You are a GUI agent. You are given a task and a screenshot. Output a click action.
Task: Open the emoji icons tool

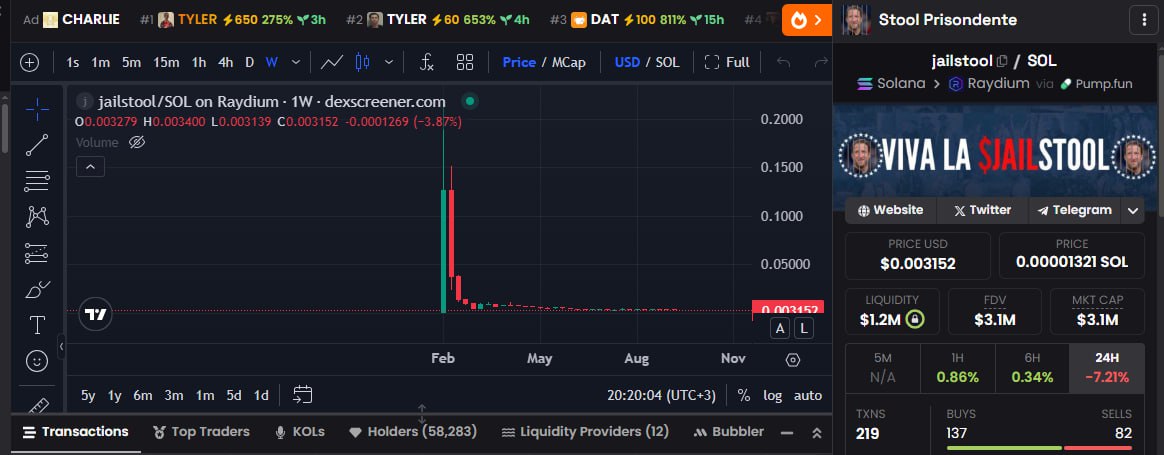tap(37, 361)
